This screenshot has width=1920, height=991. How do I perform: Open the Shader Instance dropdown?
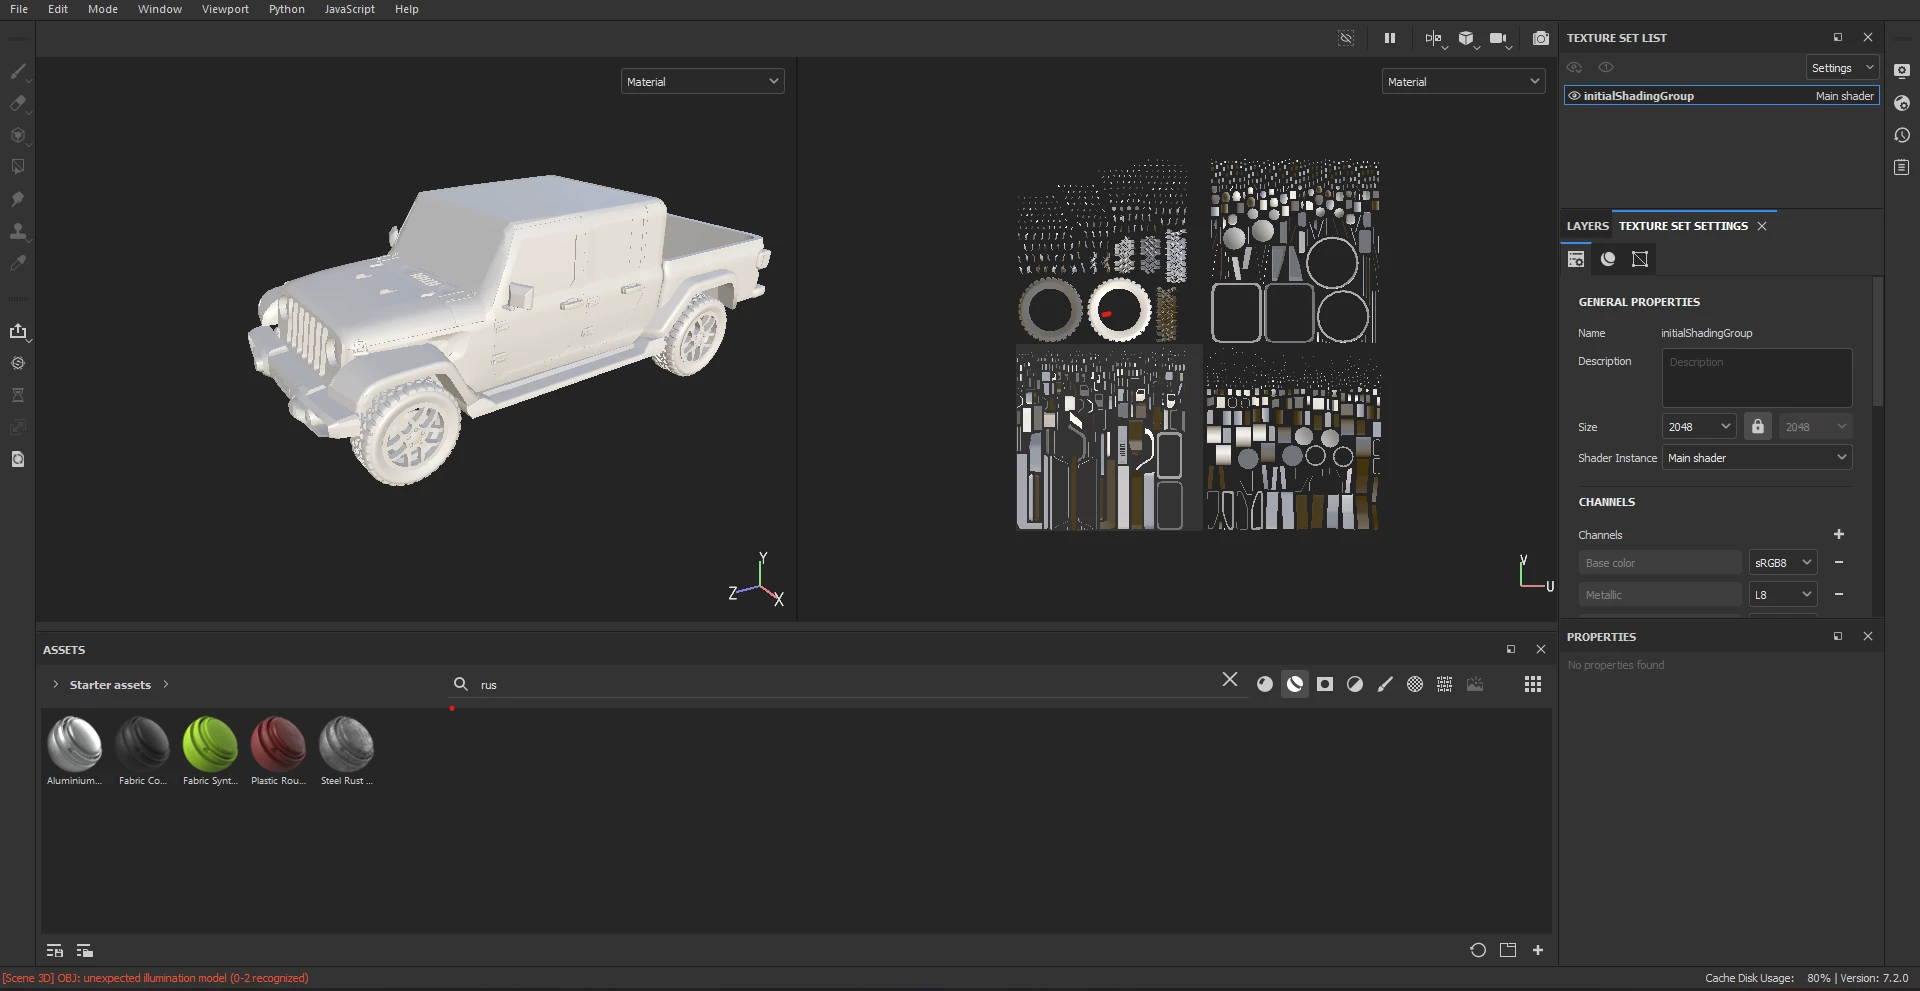[x=1756, y=458]
